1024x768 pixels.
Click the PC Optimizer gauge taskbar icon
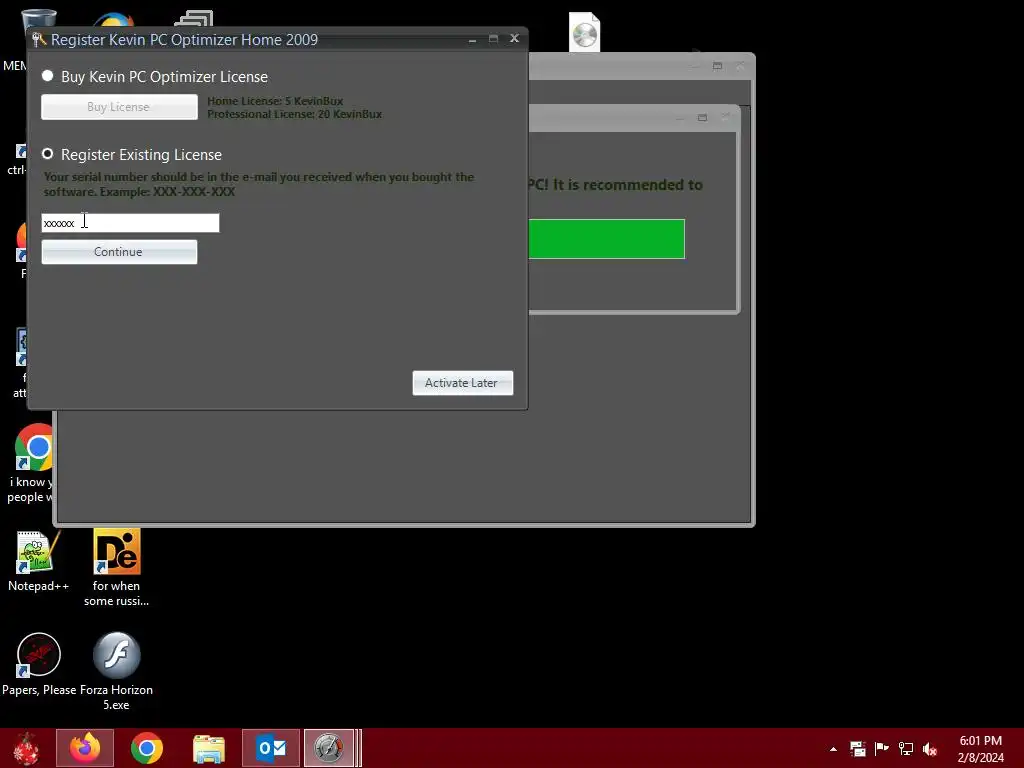pyautogui.click(x=328, y=748)
